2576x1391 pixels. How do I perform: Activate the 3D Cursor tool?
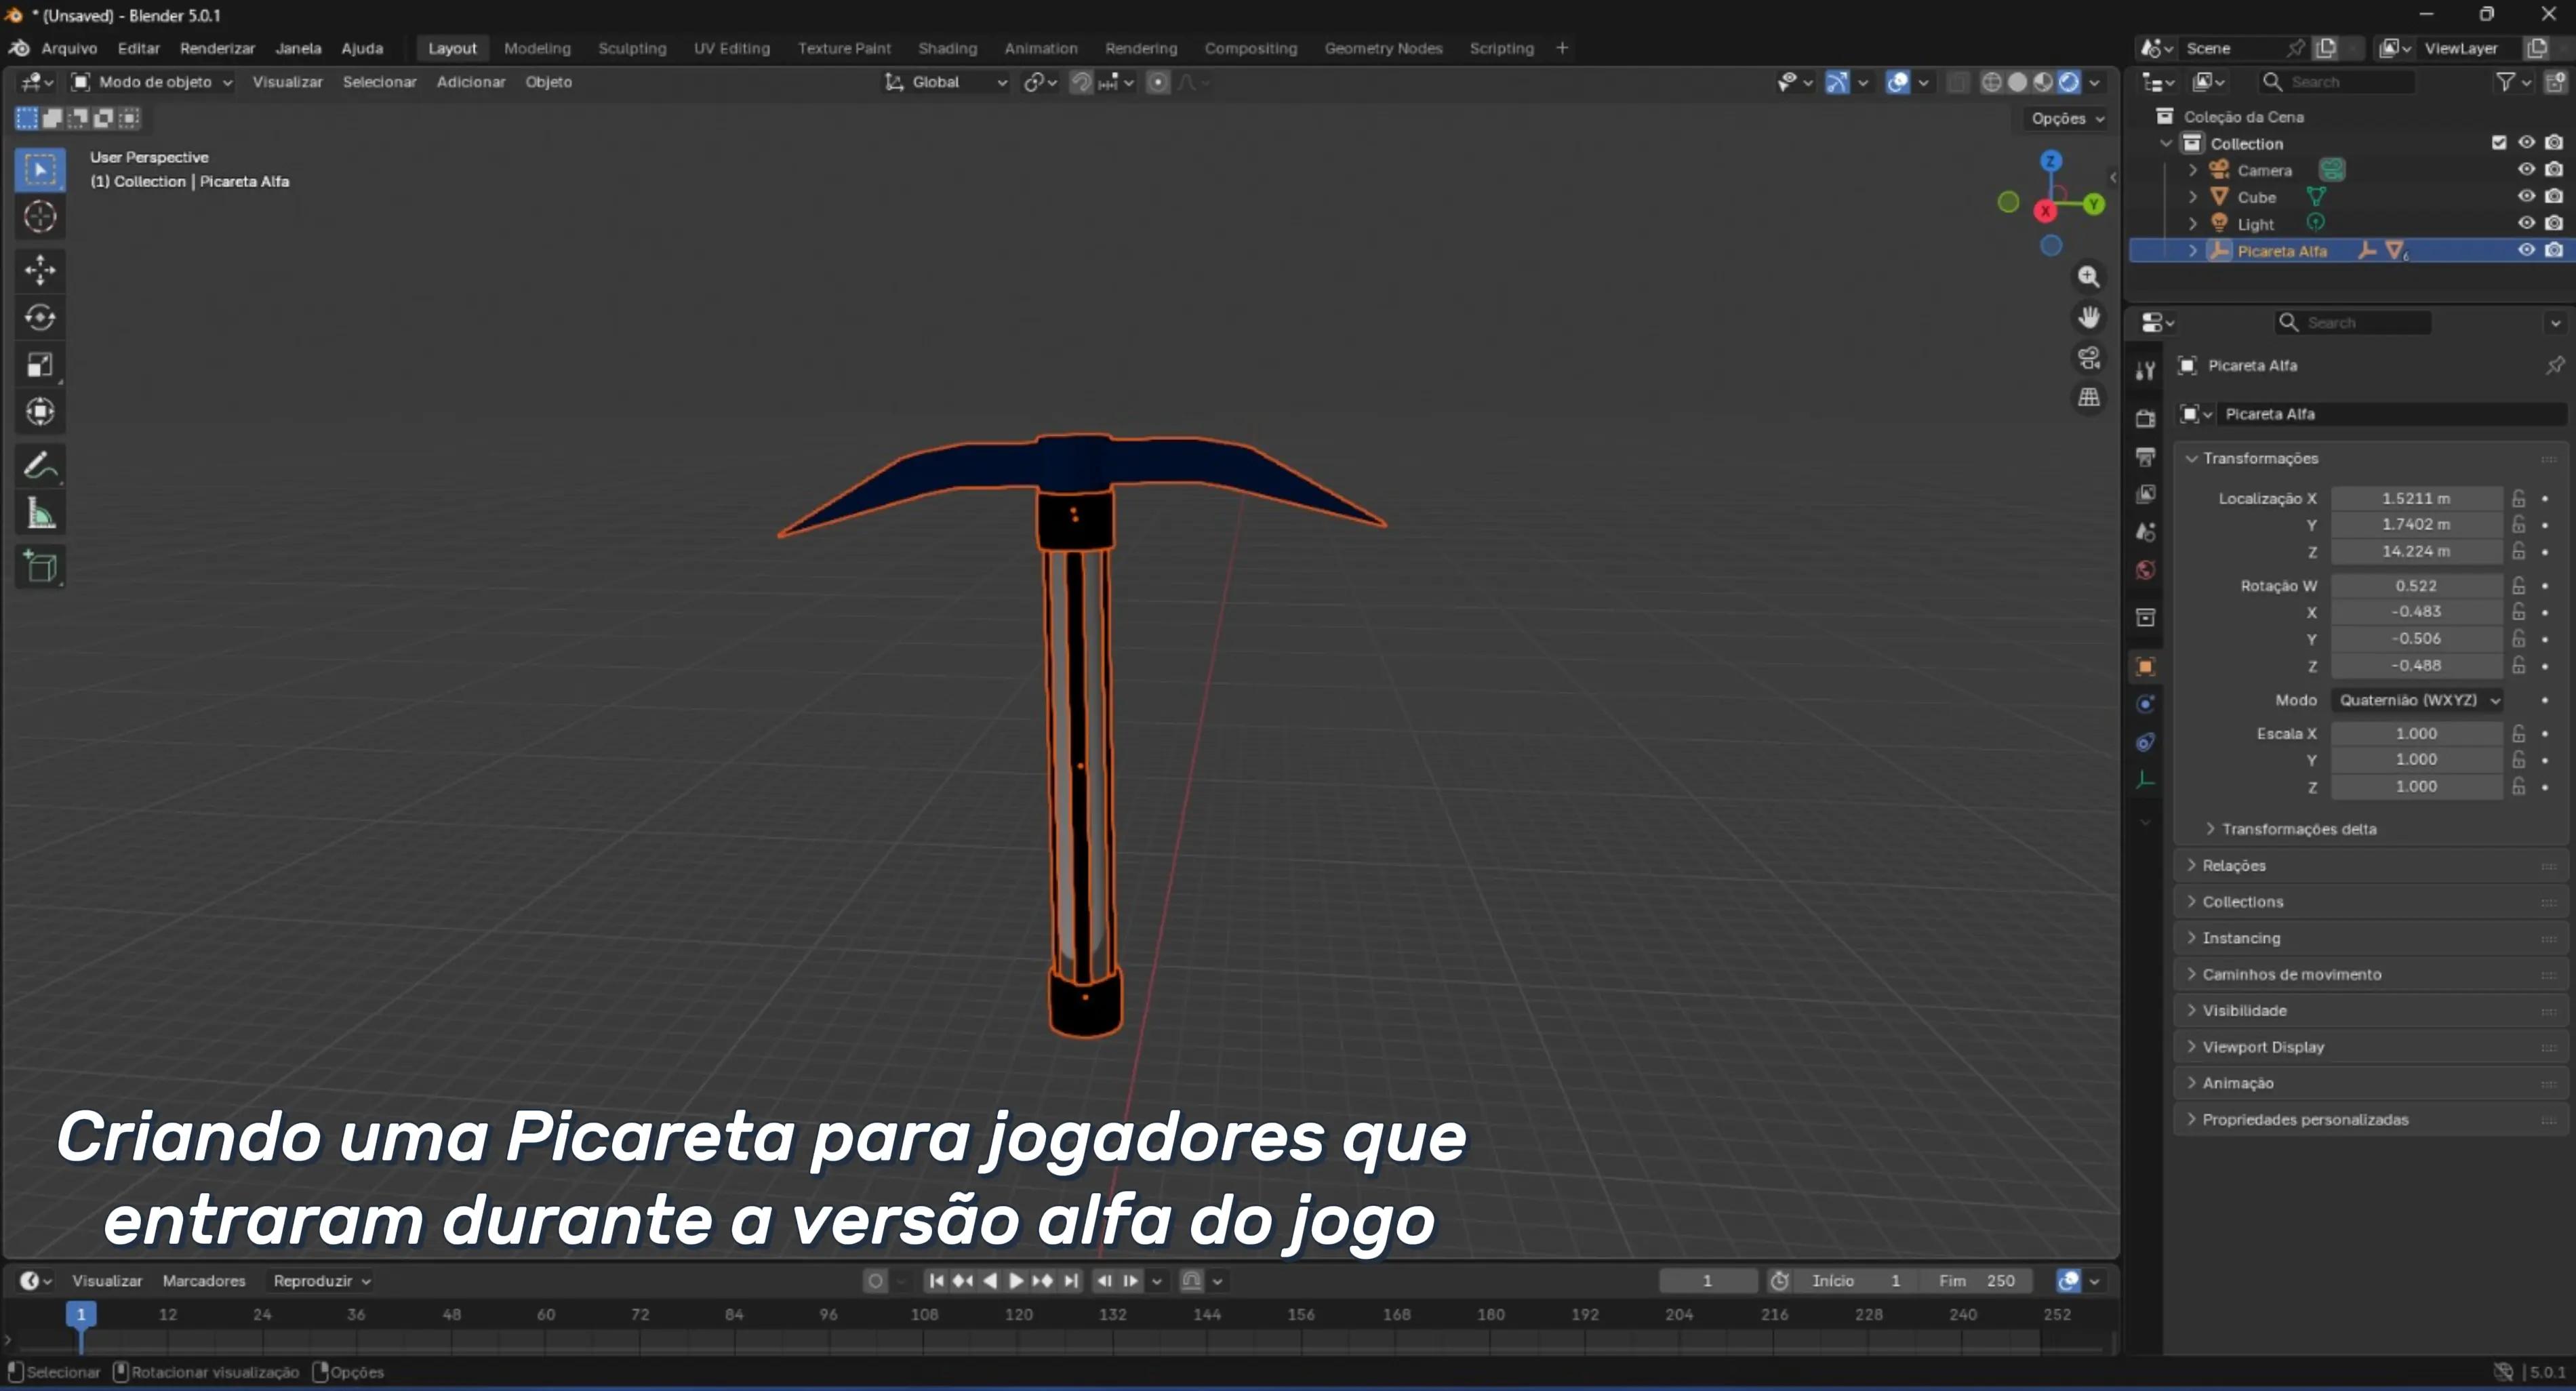40,217
